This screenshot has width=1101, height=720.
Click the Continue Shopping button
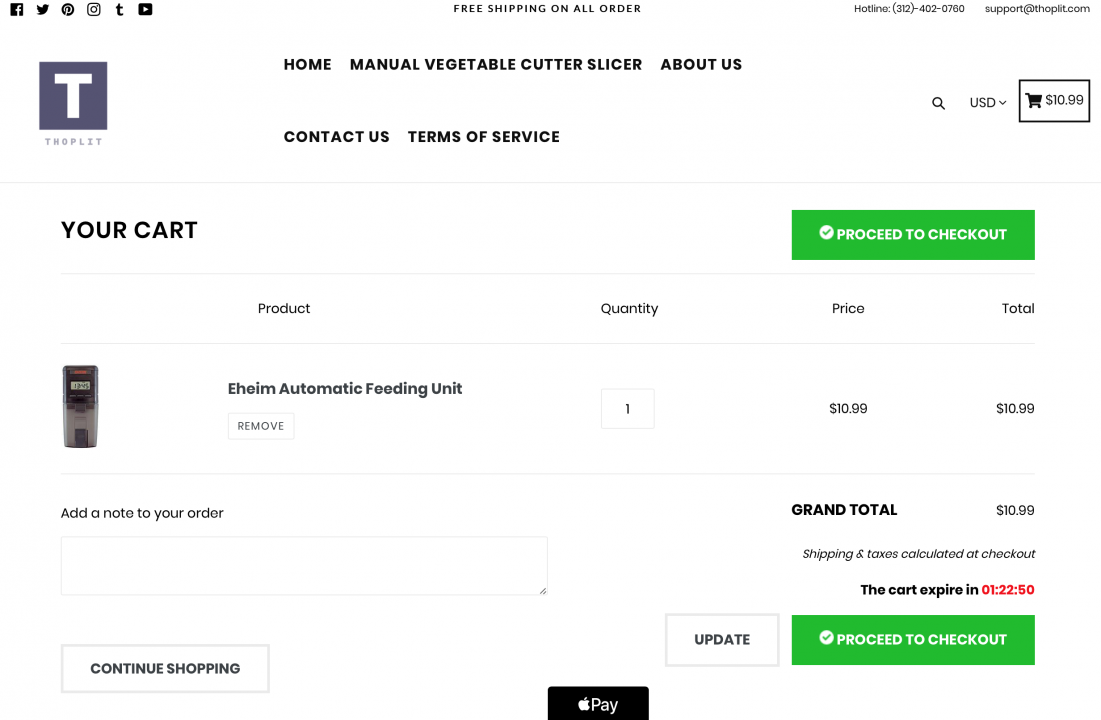(x=165, y=669)
